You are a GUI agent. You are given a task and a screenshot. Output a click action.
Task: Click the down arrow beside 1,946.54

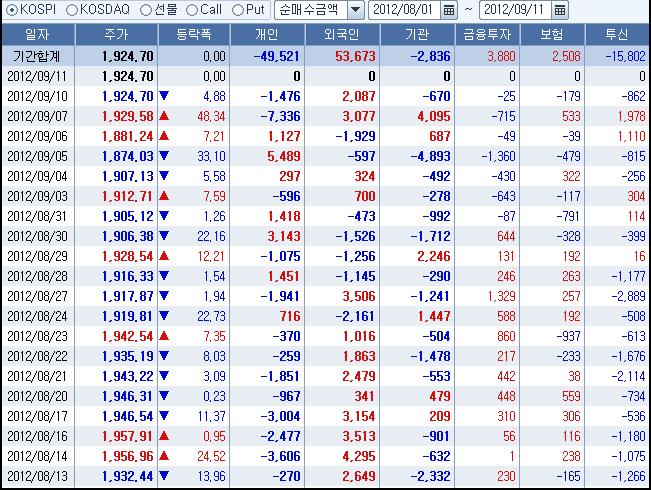click(164, 415)
